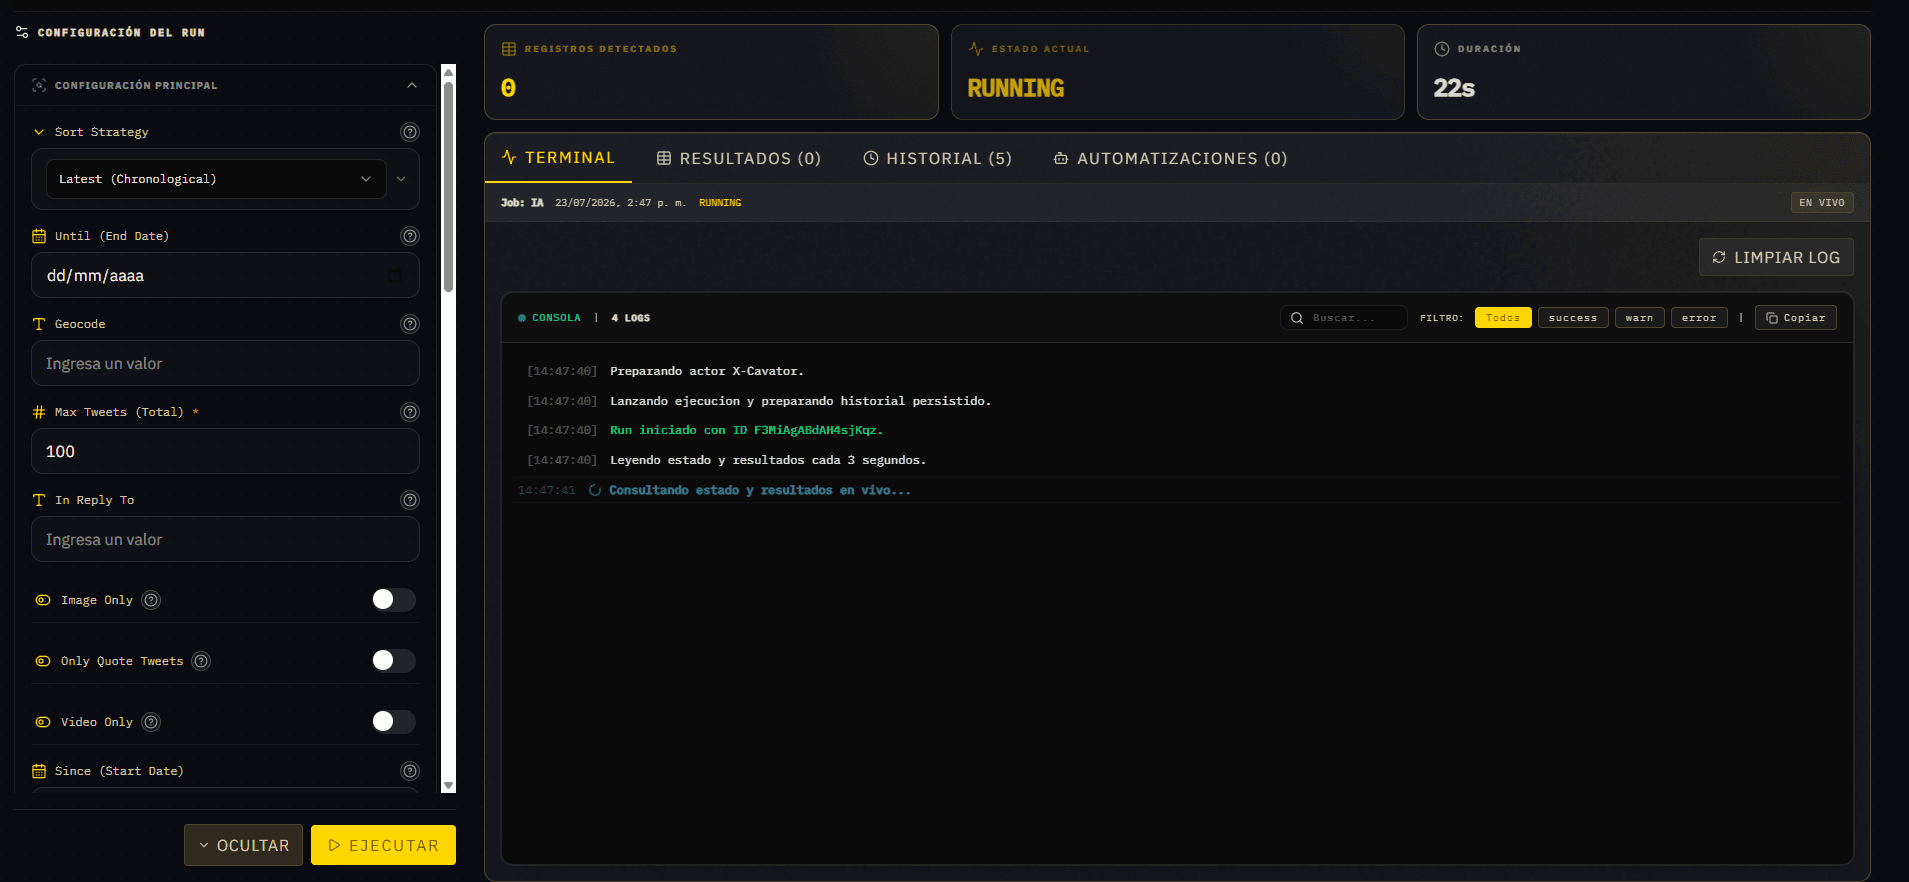1909x882 pixels.
Task: Click the Ejecutar button
Action: click(383, 845)
